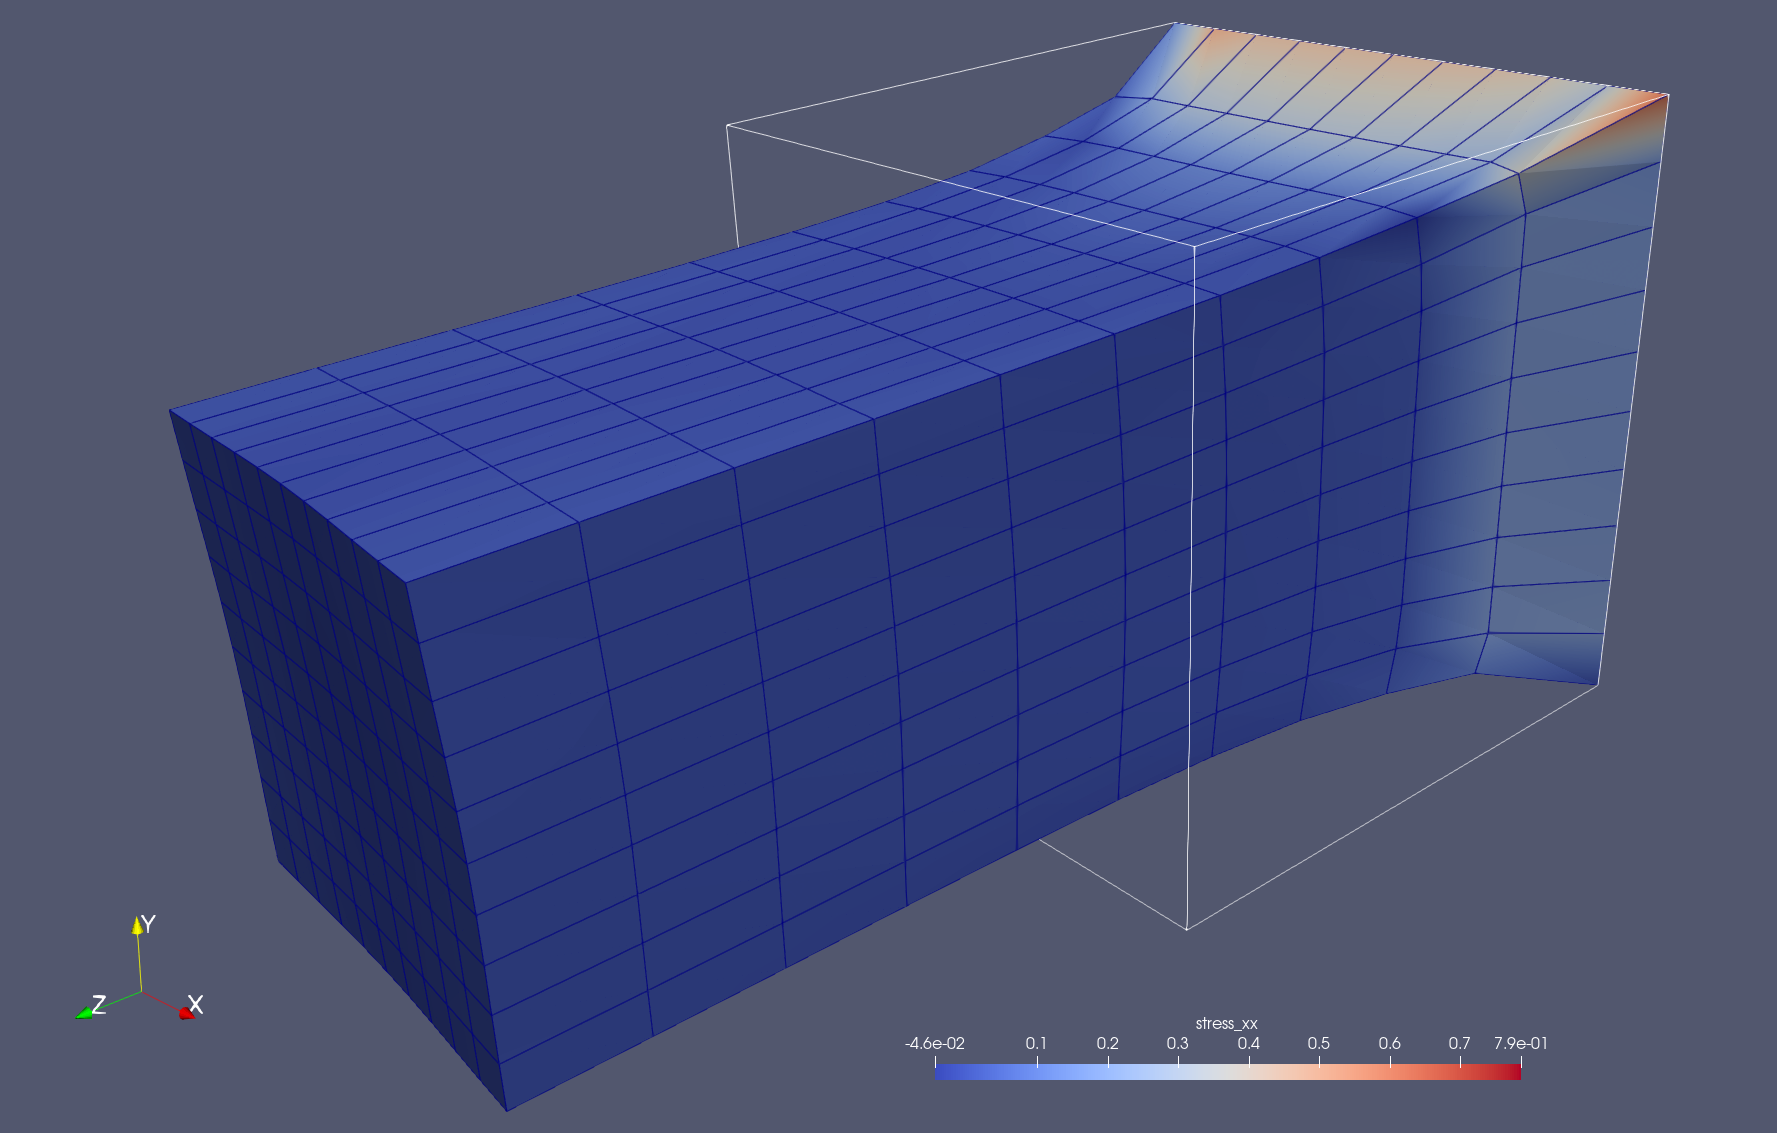1777x1133 pixels.
Task: Click the 7.9e-01 maximum legend label
Action: click(1520, 1043)
